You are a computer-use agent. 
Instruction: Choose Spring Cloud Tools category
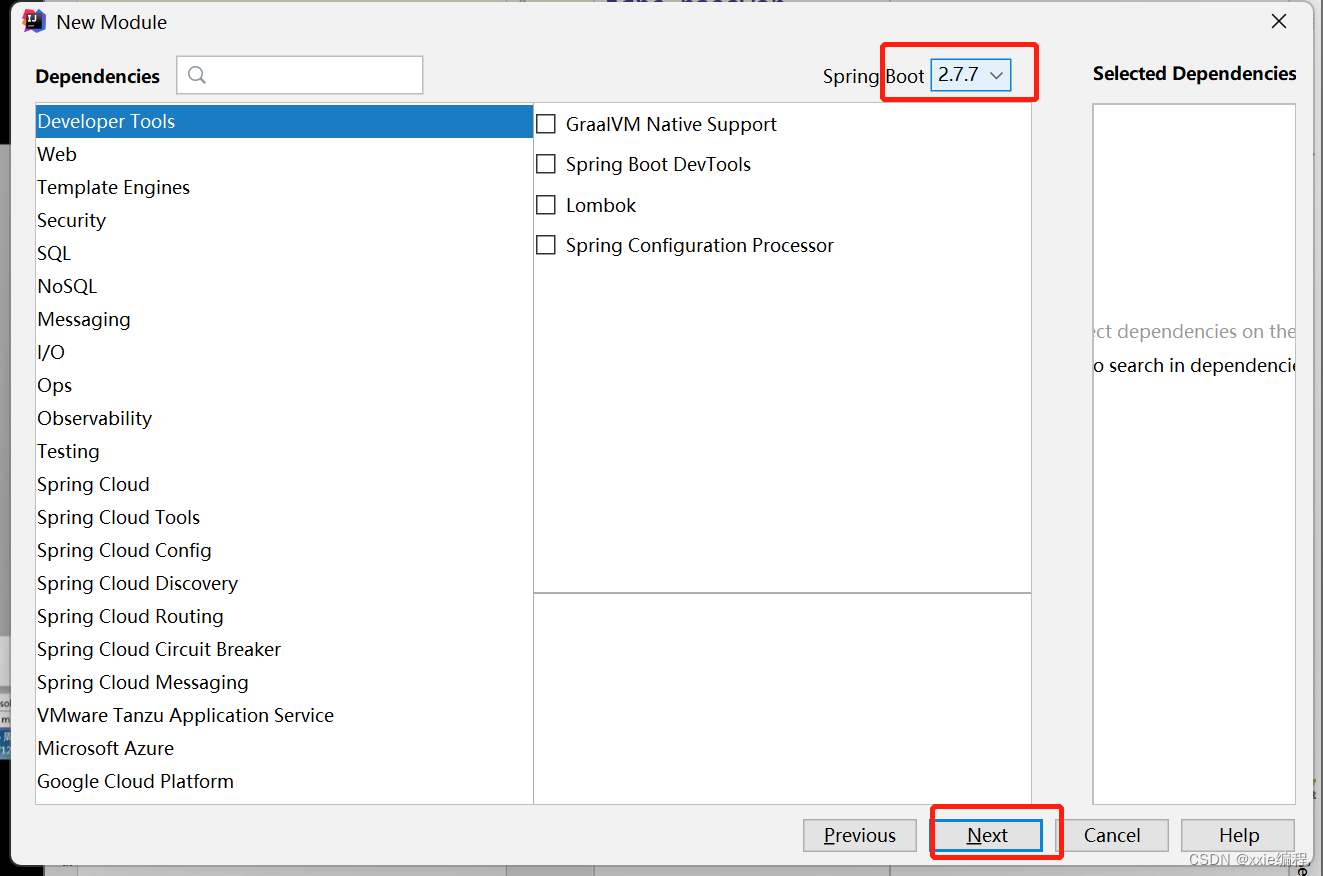tap(284, 517)
